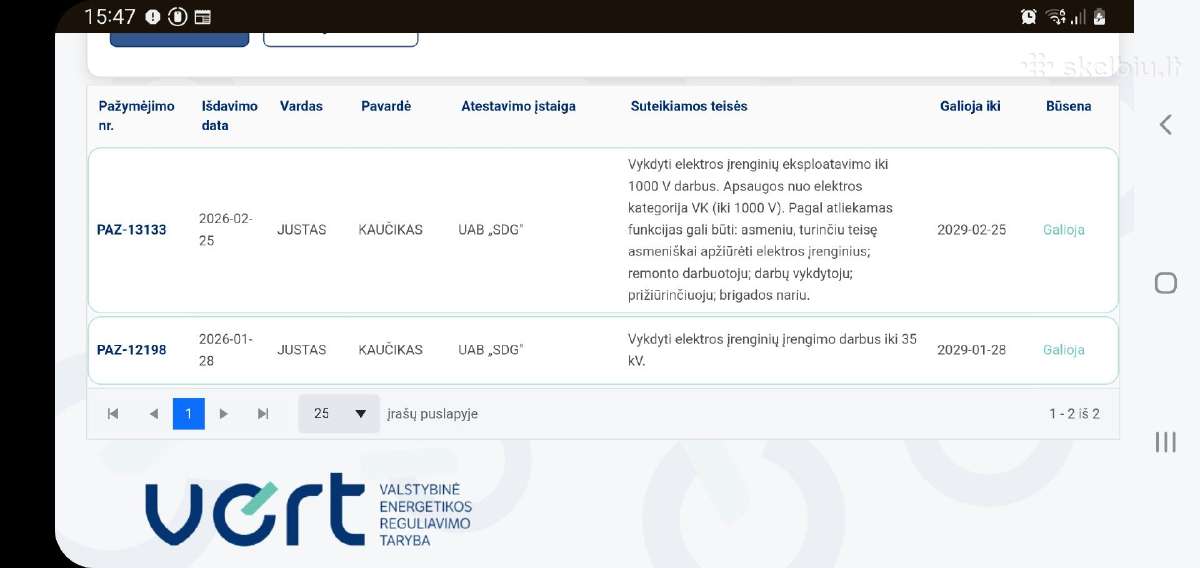Viewport: 1200px width, 568px height.
Task: Click the Galioja status for PAZ-12198
Action: pos(1064,350)
